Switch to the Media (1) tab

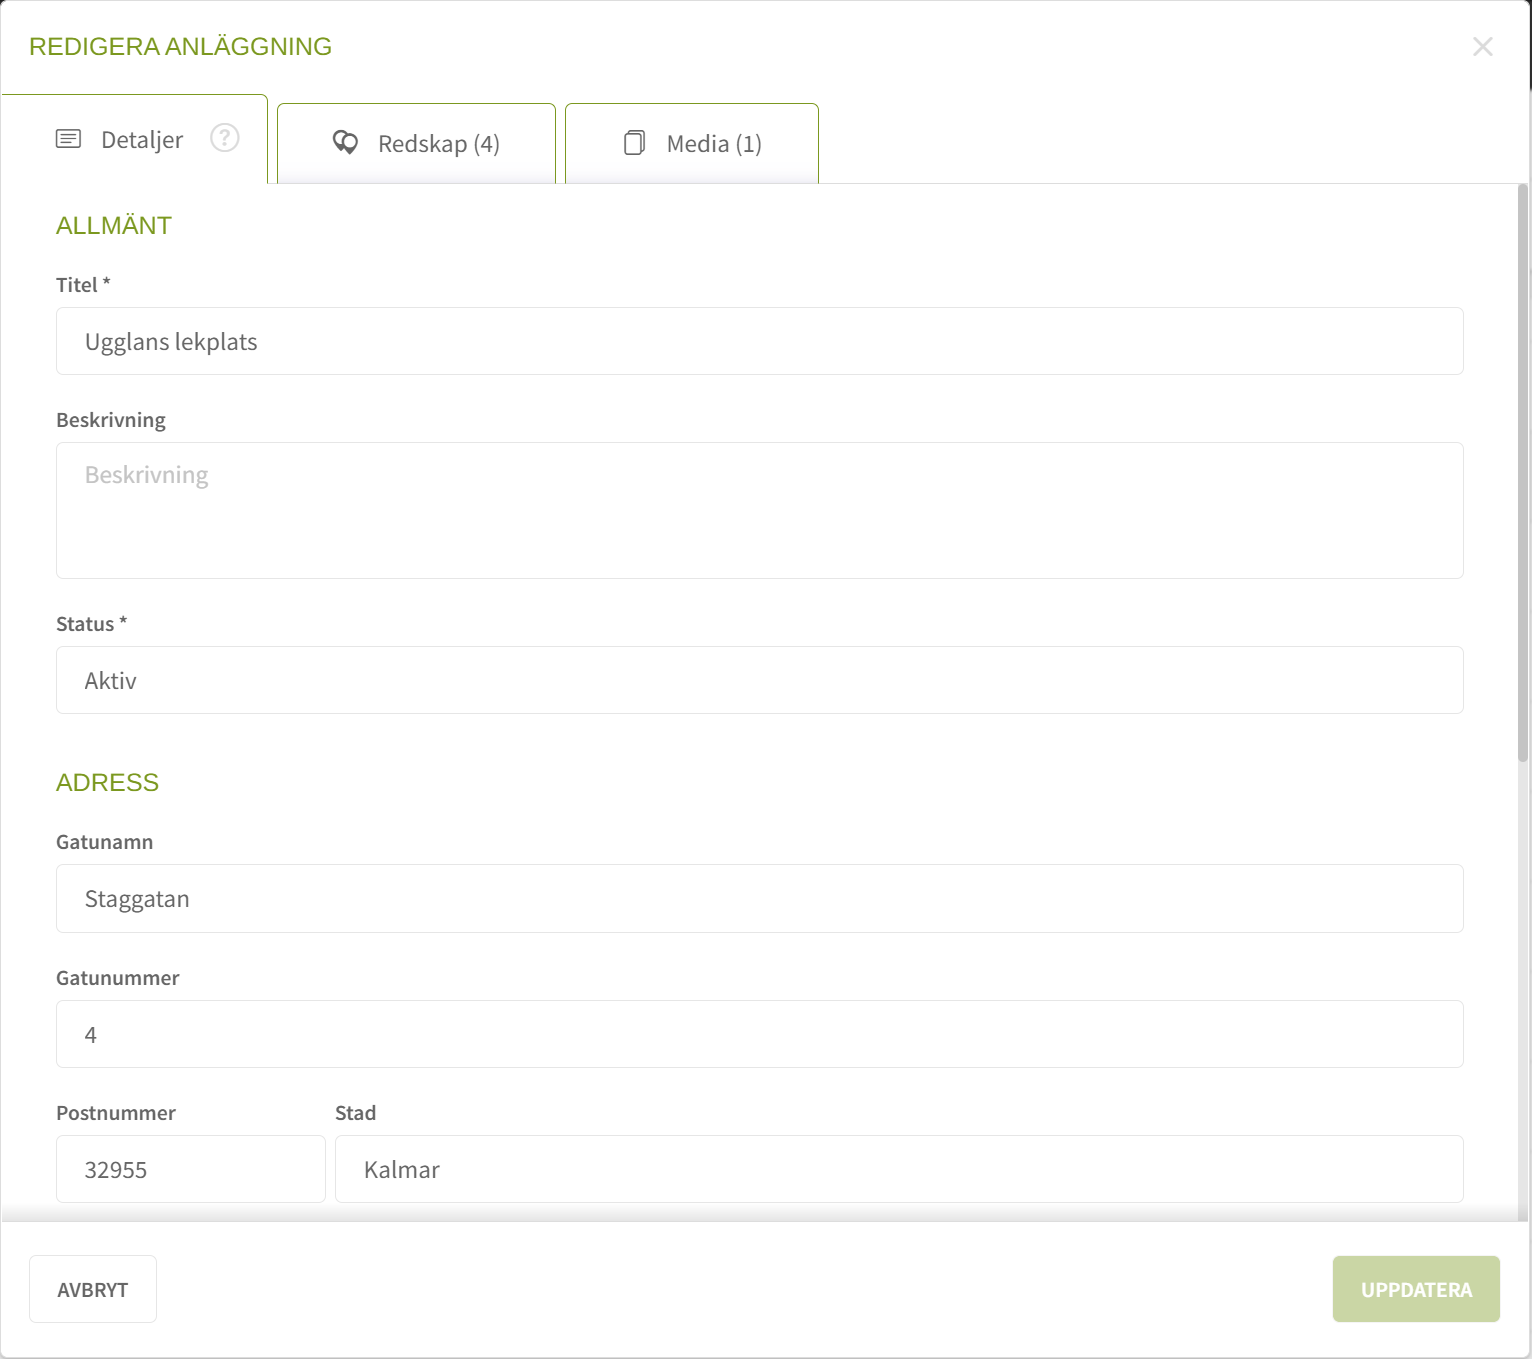click(713, 144)
